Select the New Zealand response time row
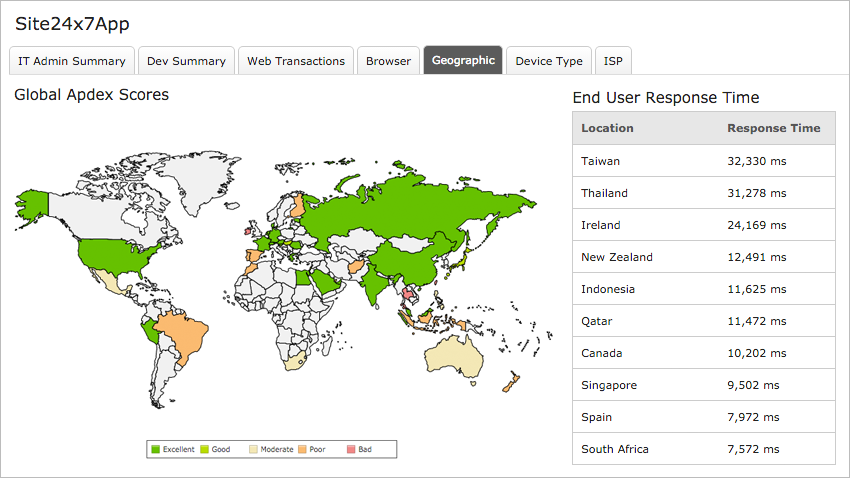The height and width of the screenshot is (478, 850). [x=704, y=257]
